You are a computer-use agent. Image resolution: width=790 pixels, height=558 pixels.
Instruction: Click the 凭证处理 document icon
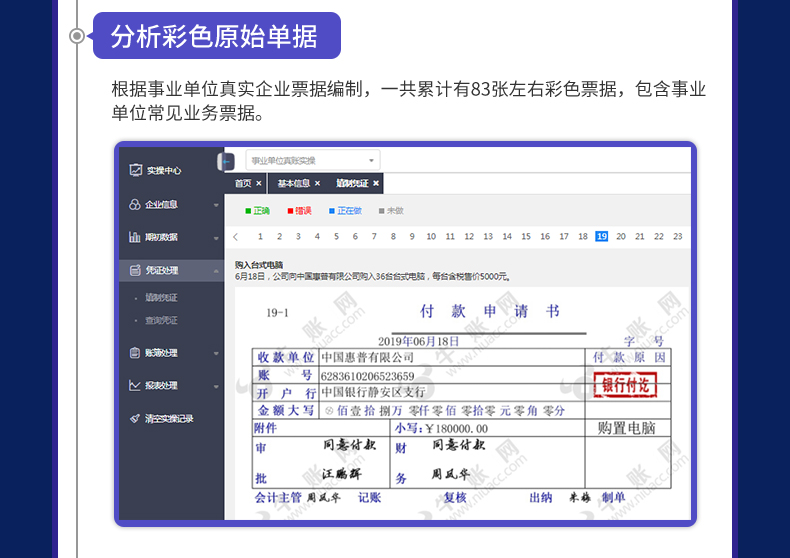[x=135, y=270]
